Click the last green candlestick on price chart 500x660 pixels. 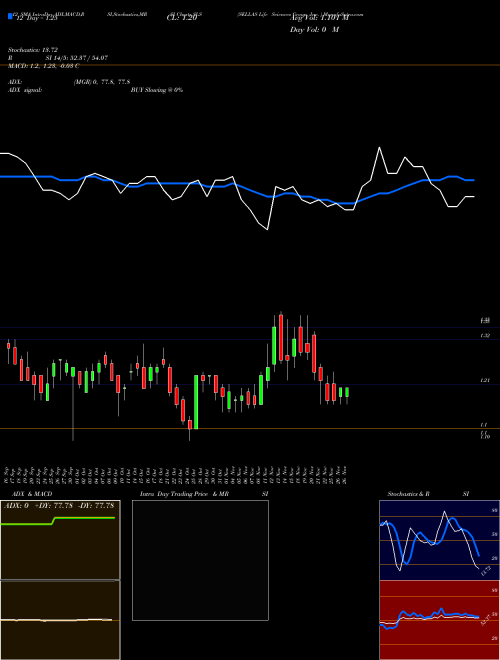347,392
